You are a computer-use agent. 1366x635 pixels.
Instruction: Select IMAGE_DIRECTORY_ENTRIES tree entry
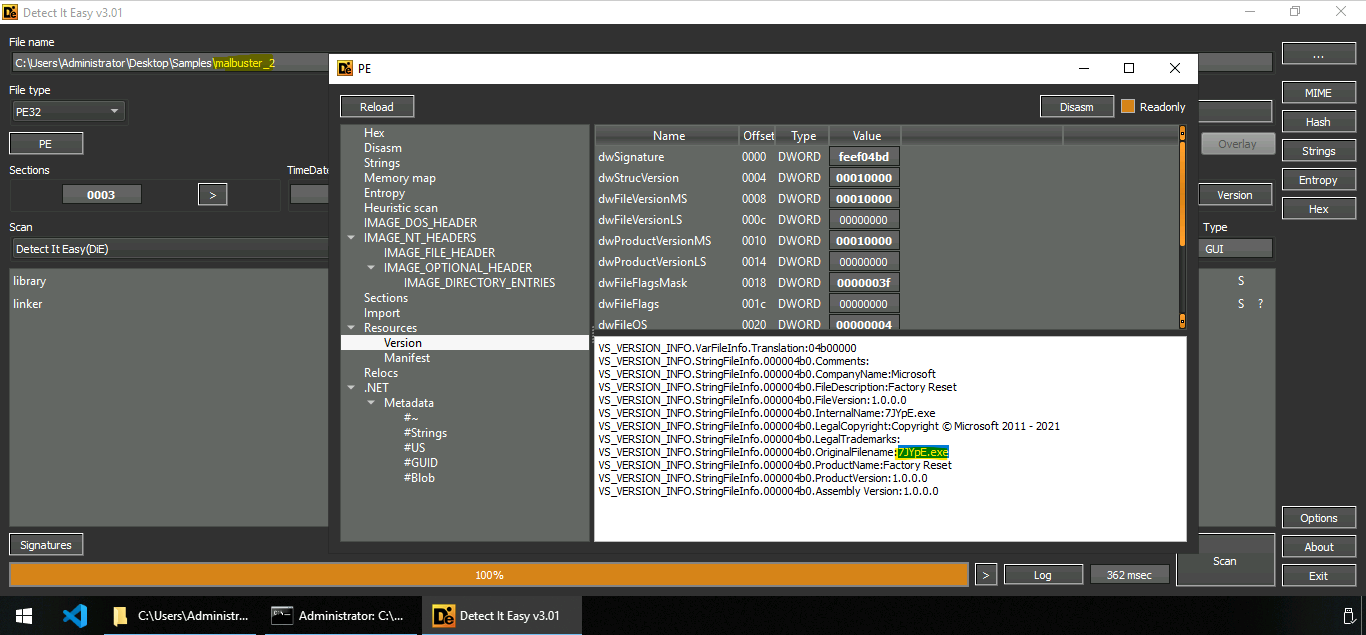click(479, 283)
